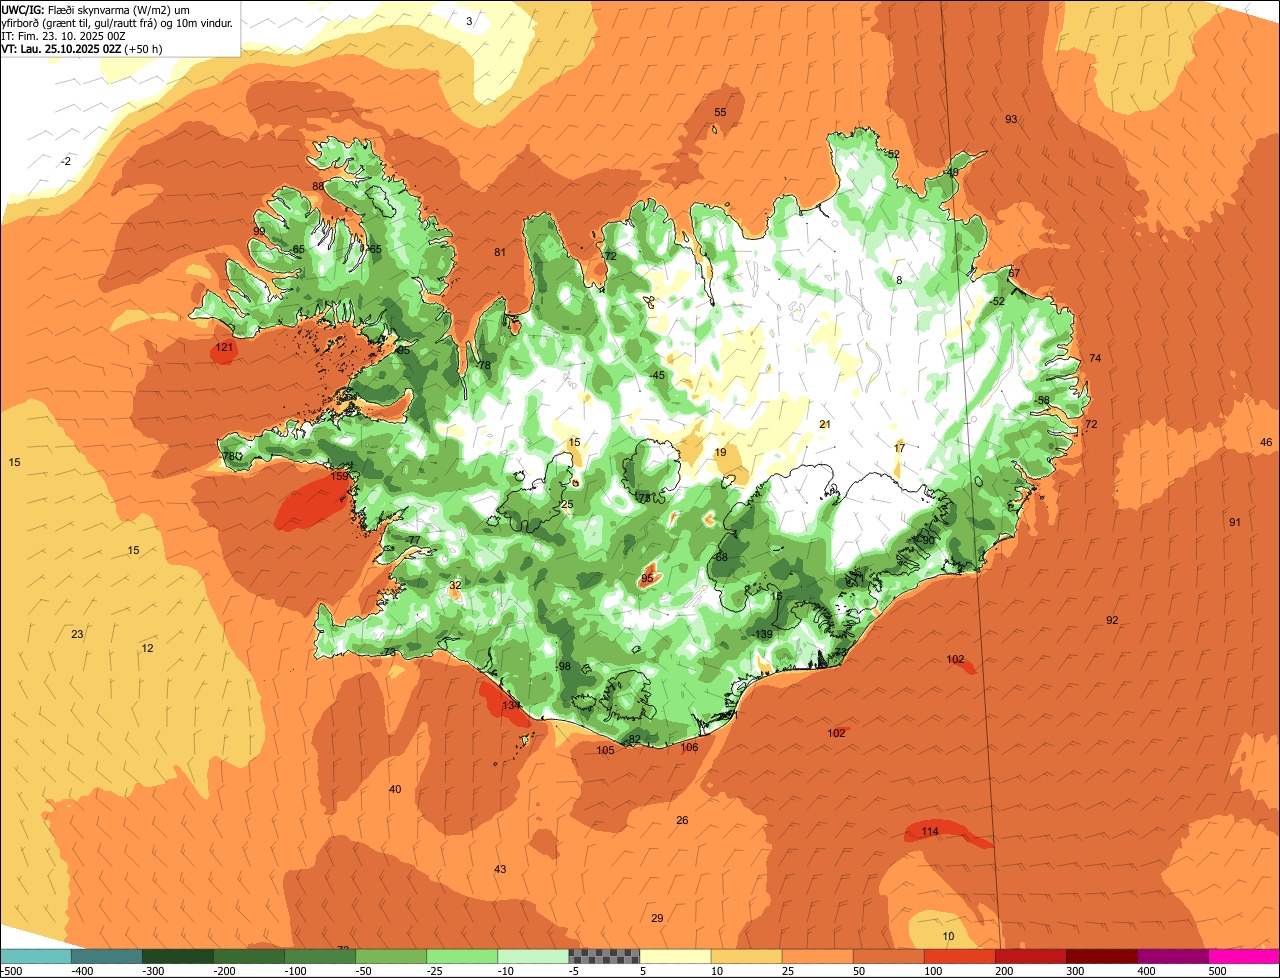Click the map value 88 at the Westfjords tip
This screenshot has width=1280, height=978.
[318, 187]
